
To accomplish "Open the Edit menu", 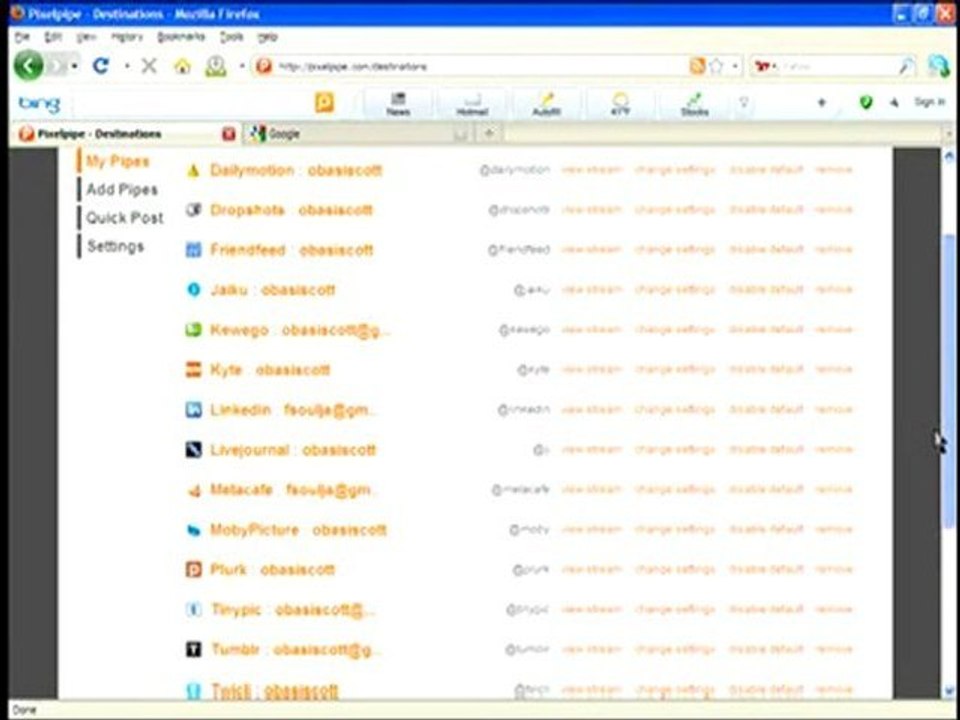I will click(53, 37).
